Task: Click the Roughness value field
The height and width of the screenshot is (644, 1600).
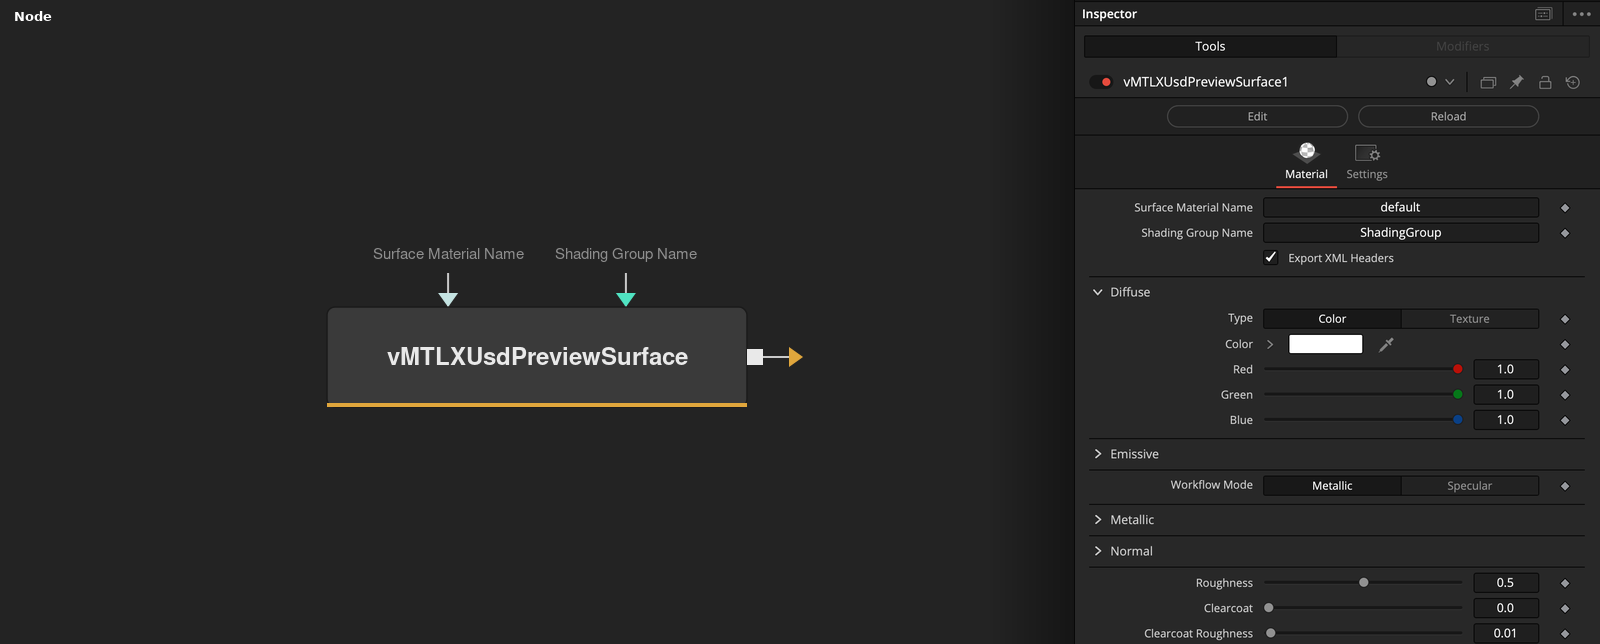Action: click(x=1506, y=582)
